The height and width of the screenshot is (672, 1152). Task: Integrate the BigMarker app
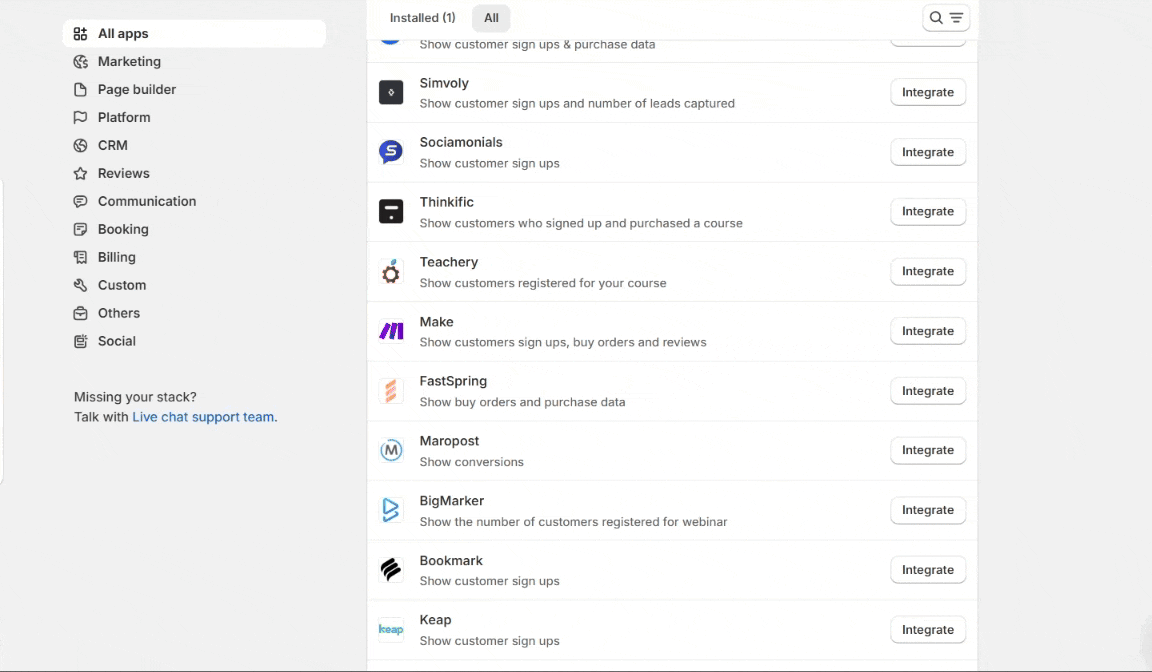[928, 510]
